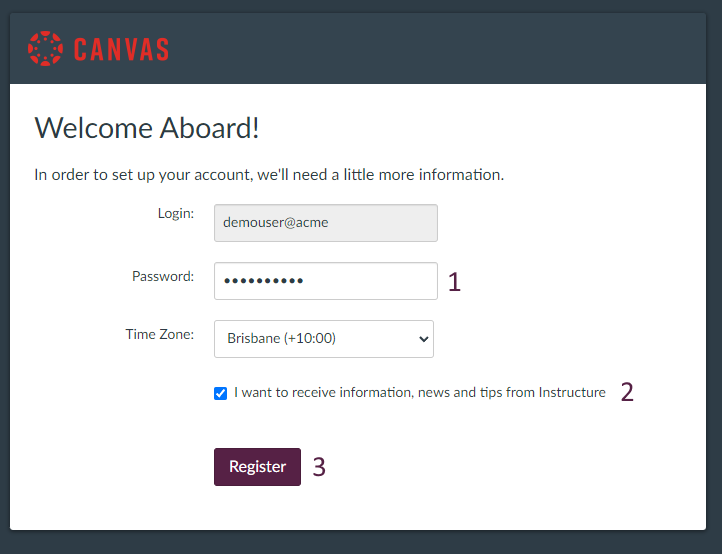Click the Canvas circular logo icon

(x=45, y=48)
